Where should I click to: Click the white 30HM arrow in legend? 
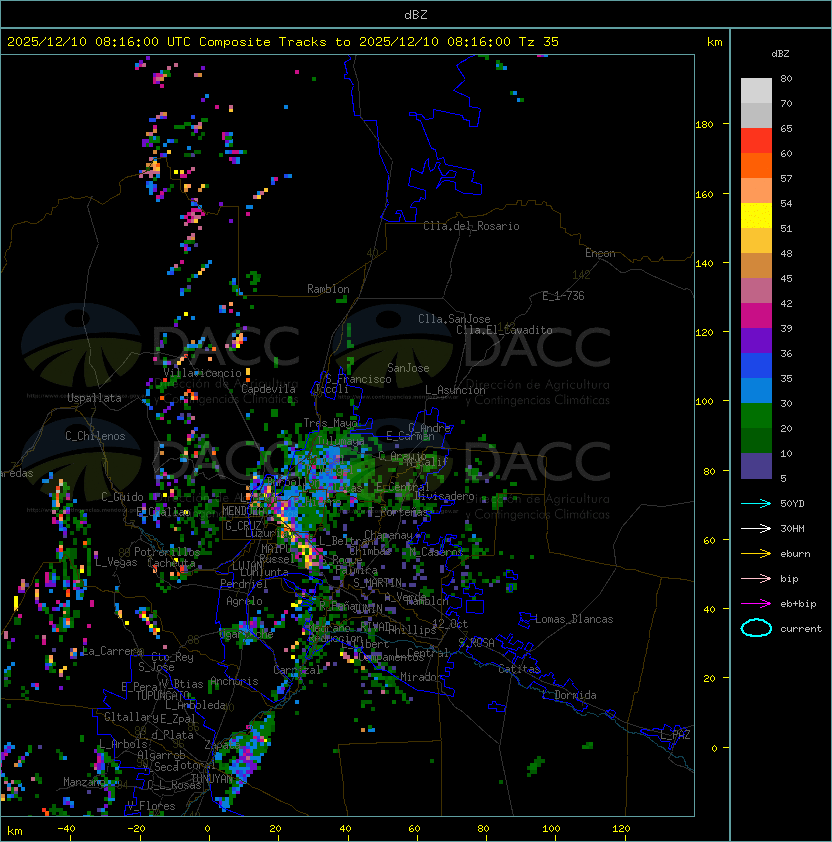tap(756, 528)
